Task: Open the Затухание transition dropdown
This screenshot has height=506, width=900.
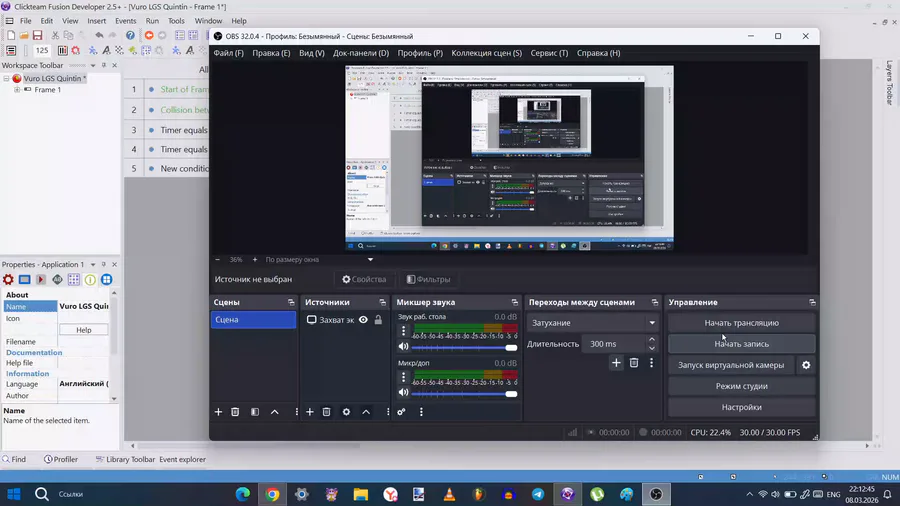Action: [x=593, y=323]
